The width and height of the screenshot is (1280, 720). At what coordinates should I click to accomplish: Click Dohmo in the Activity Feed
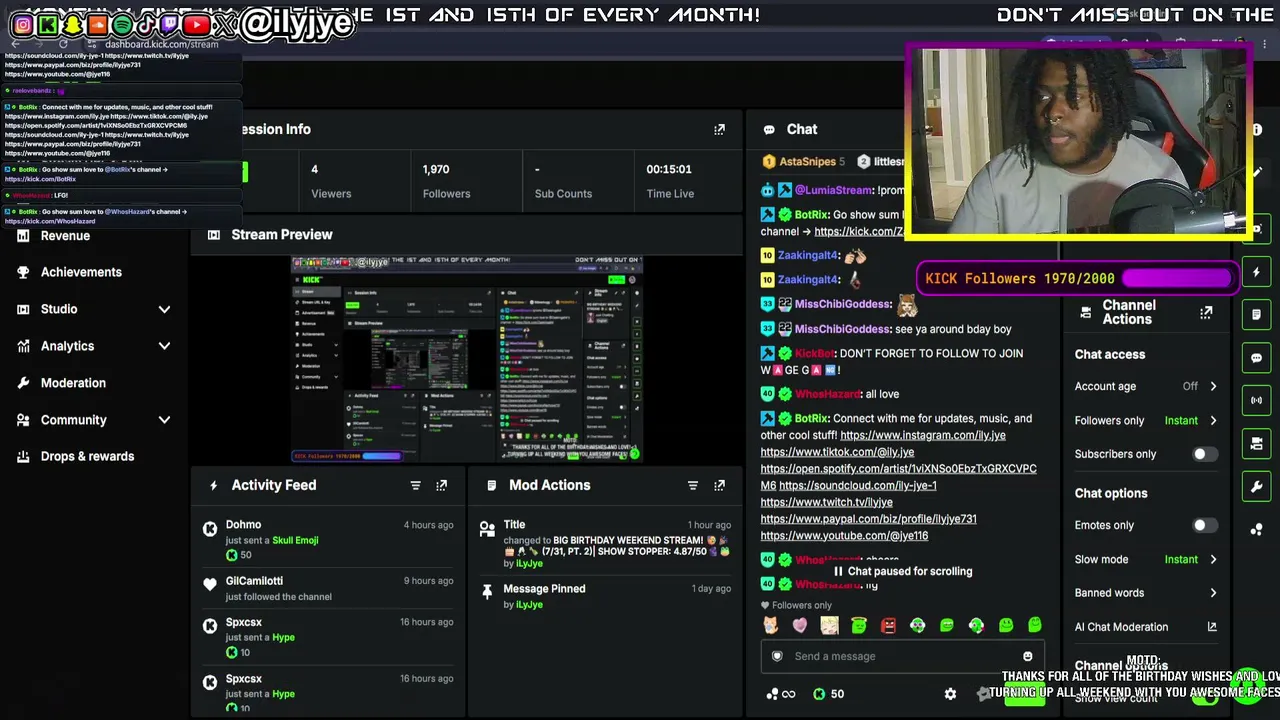tap(243, 525)
